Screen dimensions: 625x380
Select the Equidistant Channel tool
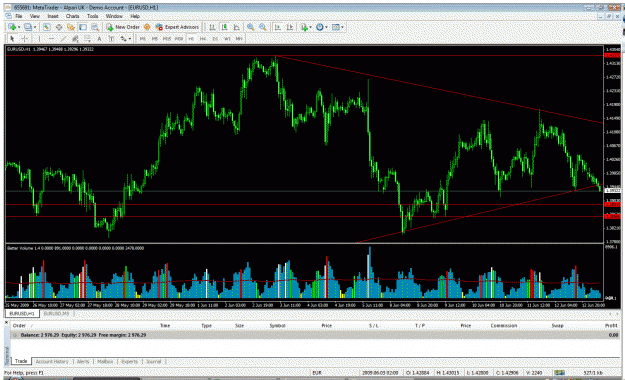click(x=75, y=39)
